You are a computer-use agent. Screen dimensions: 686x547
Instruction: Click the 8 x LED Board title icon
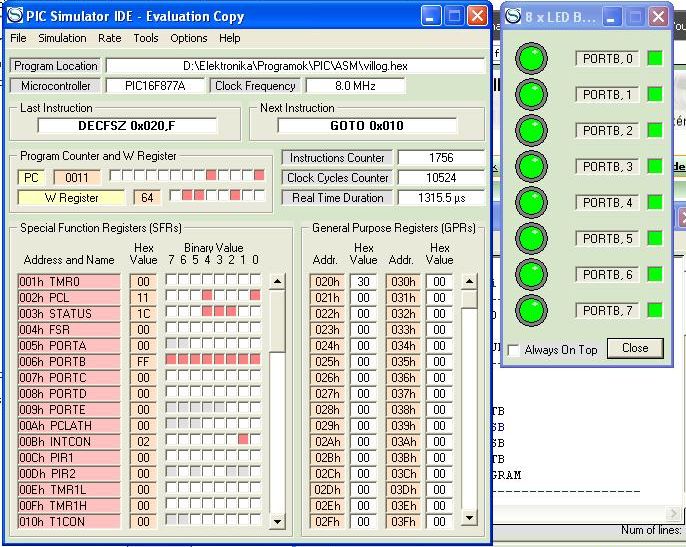513,17
